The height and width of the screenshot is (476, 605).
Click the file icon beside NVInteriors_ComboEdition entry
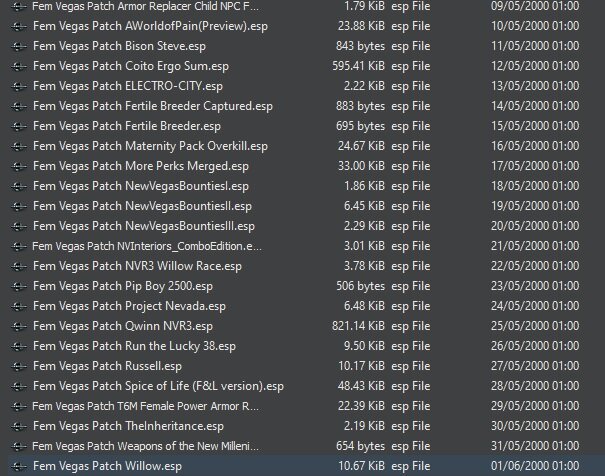[x=19, y=246]
